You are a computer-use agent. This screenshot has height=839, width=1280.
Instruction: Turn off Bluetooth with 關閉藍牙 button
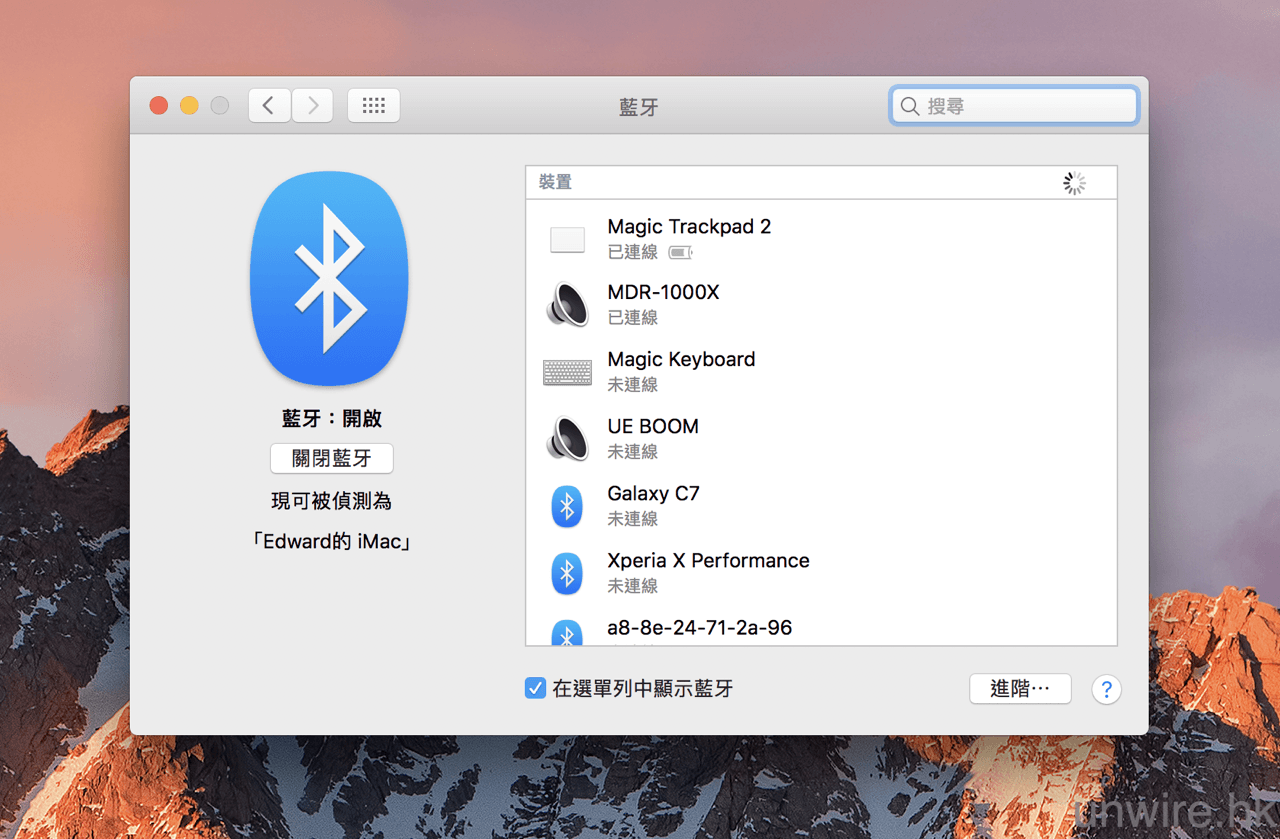(331, 458)
